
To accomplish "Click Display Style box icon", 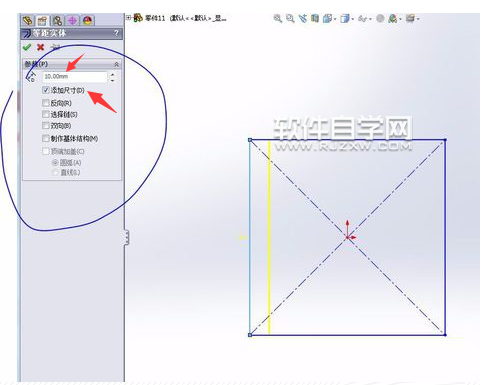I will click(344, 18).
